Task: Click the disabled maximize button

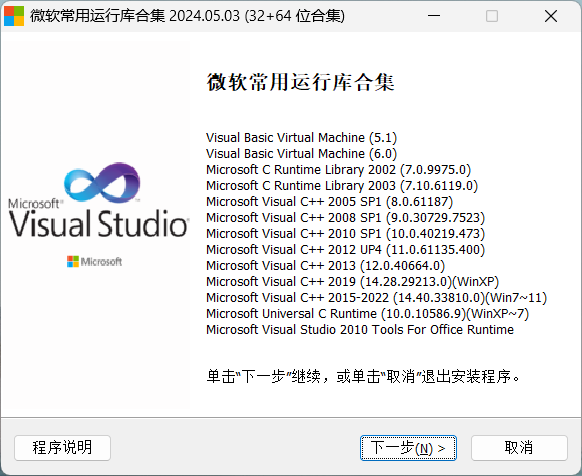Action: [492, 16]
